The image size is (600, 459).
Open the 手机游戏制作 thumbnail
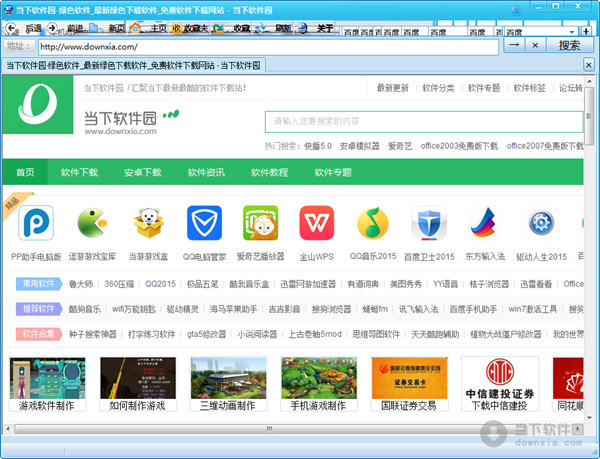(319, 384)
